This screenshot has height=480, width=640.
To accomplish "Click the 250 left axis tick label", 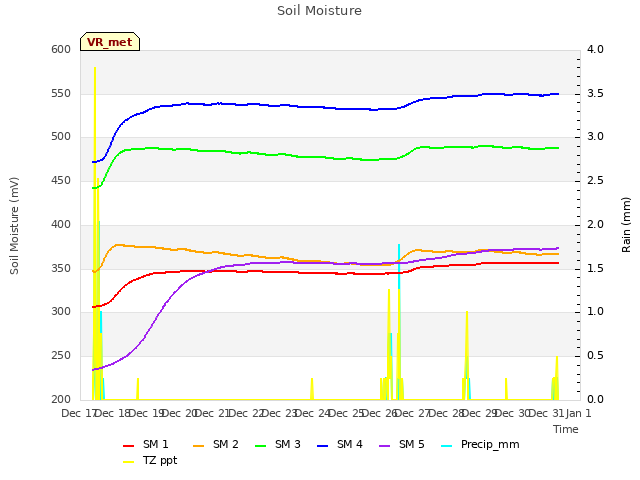I will (x=61, y=356).
